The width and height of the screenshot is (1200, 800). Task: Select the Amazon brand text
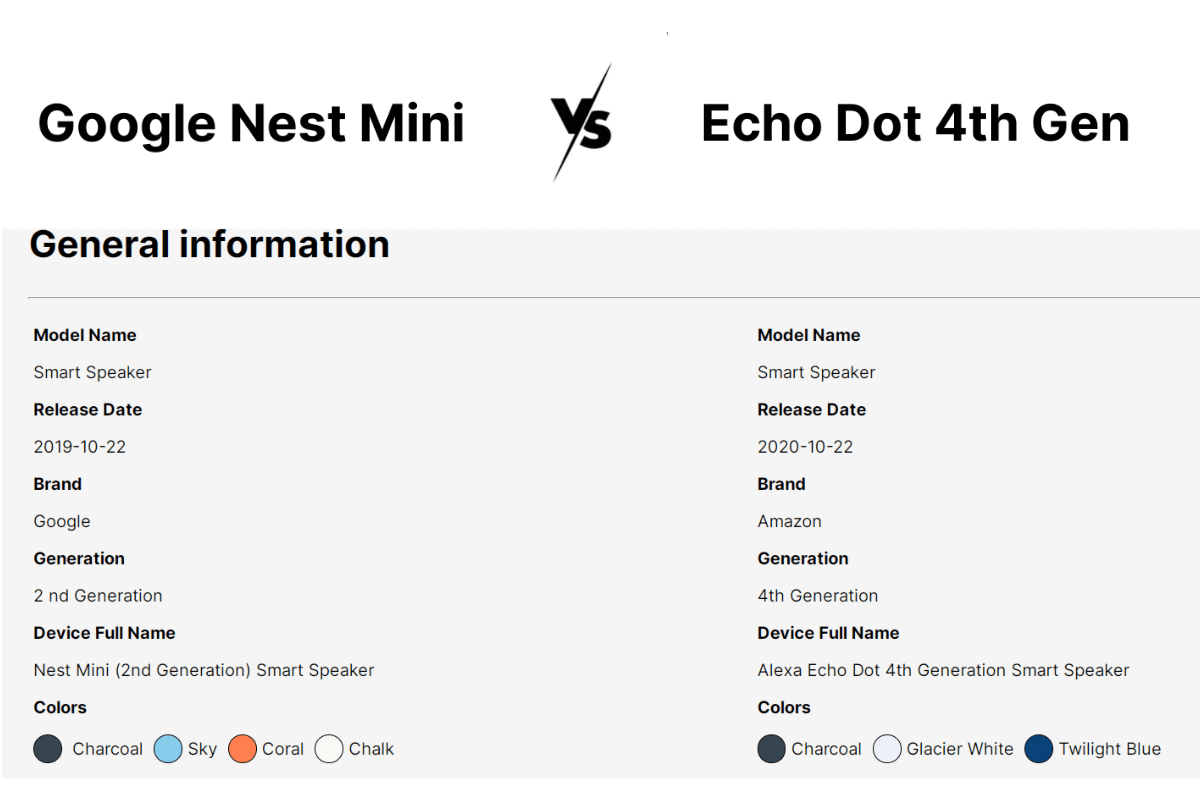(789, 521)
